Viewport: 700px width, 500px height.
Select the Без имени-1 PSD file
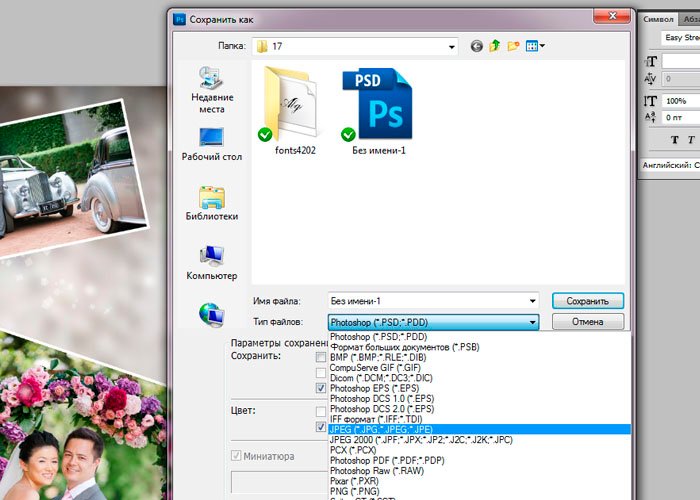pyautogui.click(x=377, y=110)
